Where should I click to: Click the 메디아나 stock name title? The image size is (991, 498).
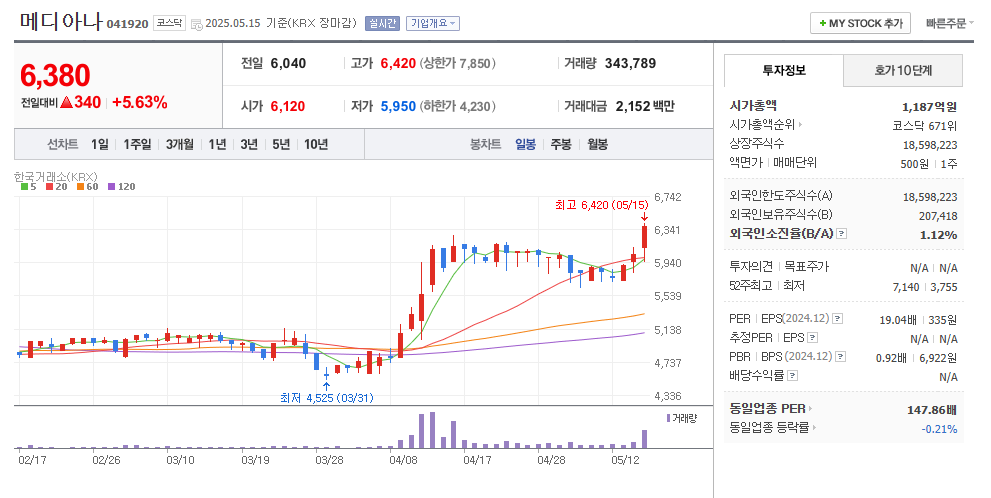coord(61,21)
